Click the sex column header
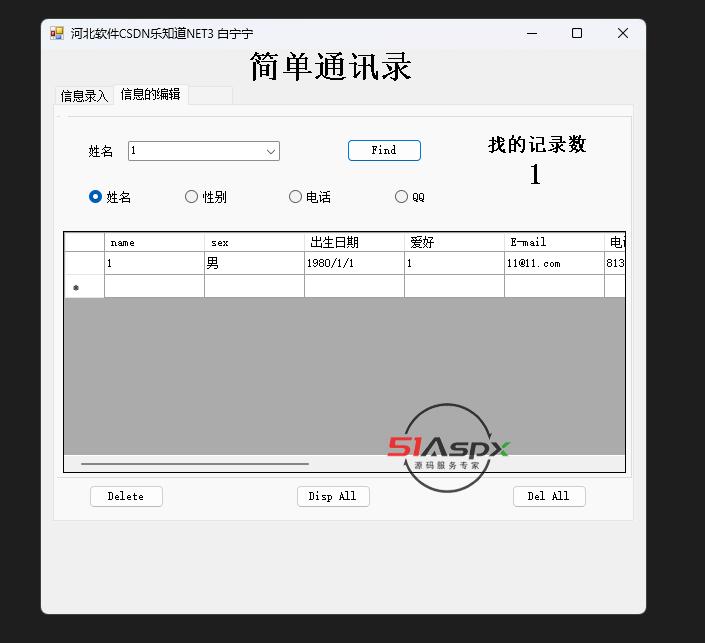This screenshot has height=643, width=705. tap(254, 242)
